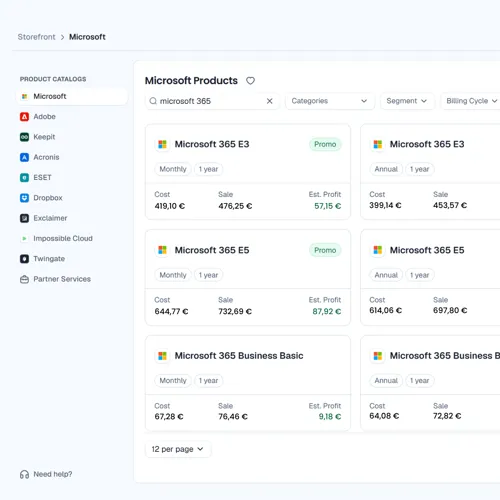Click into the microsoft 365 search field

pyautogui.click(x=208, y=101)
